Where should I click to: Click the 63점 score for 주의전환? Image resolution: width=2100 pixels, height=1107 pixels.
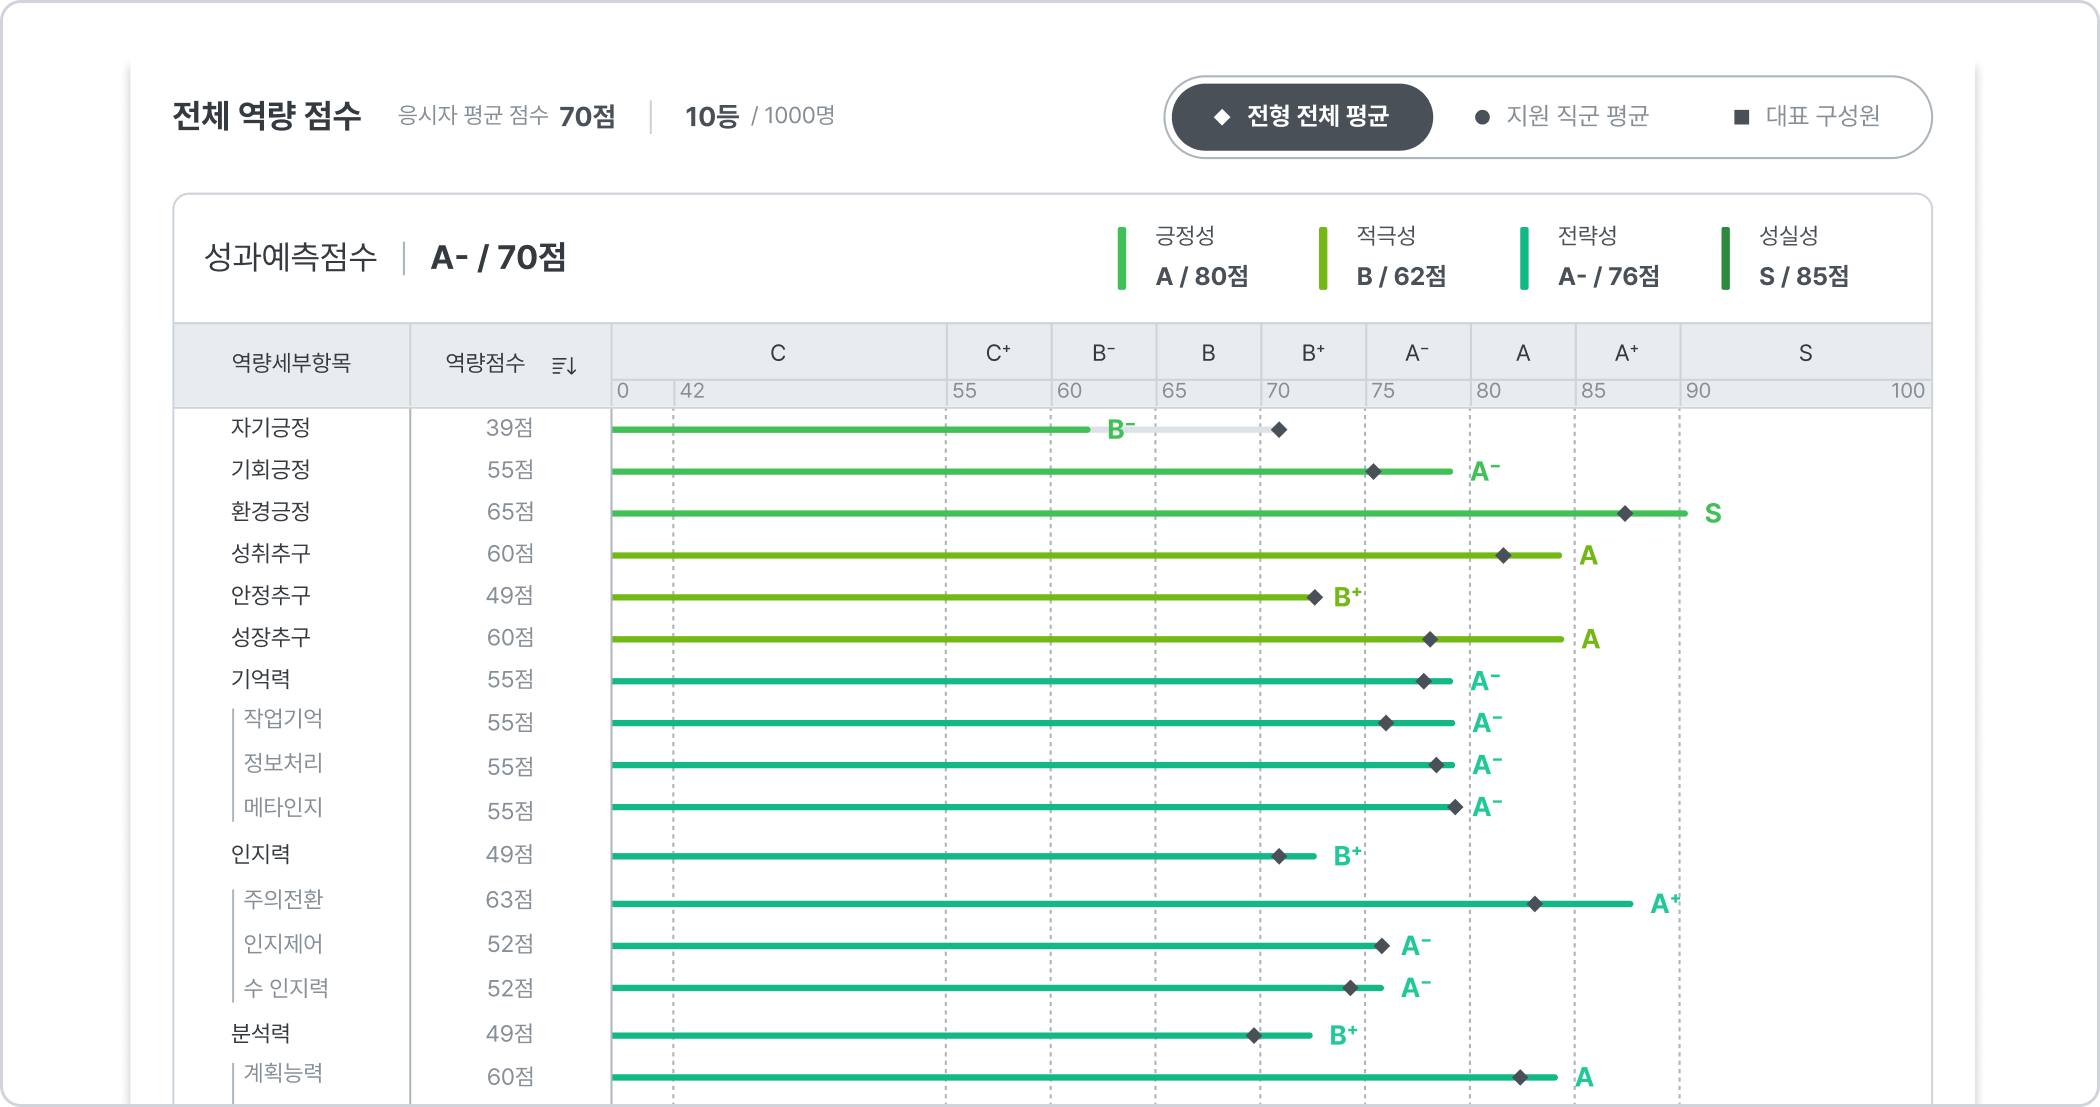[x=510, y=901]
